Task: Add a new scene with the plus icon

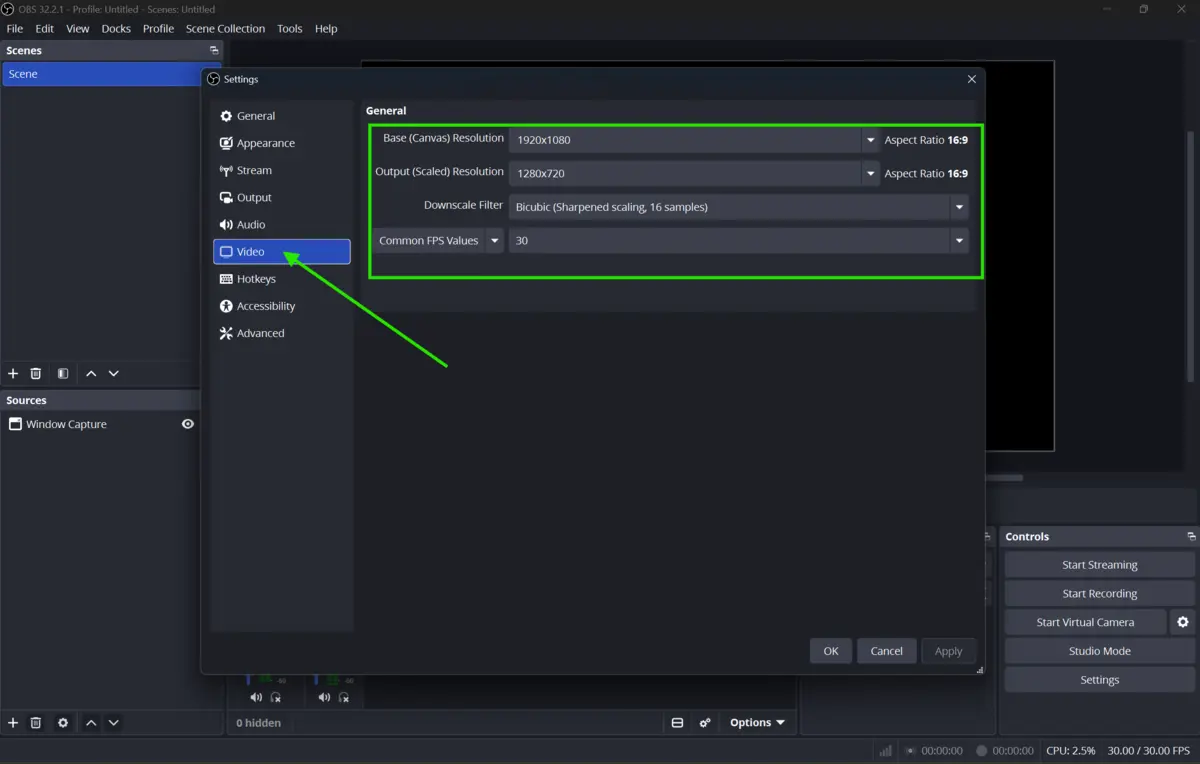Action: (13, 373)
